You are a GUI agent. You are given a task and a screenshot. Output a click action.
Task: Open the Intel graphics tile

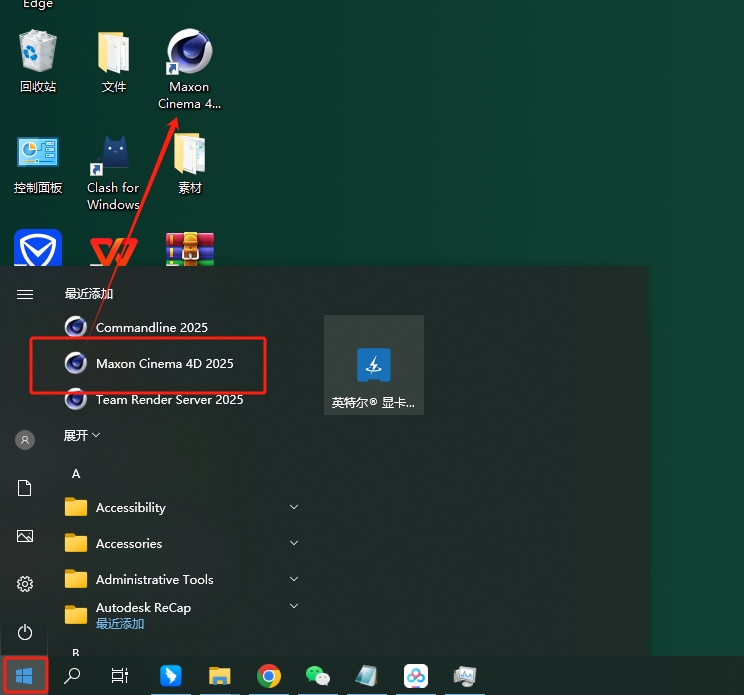click(373, 365)
